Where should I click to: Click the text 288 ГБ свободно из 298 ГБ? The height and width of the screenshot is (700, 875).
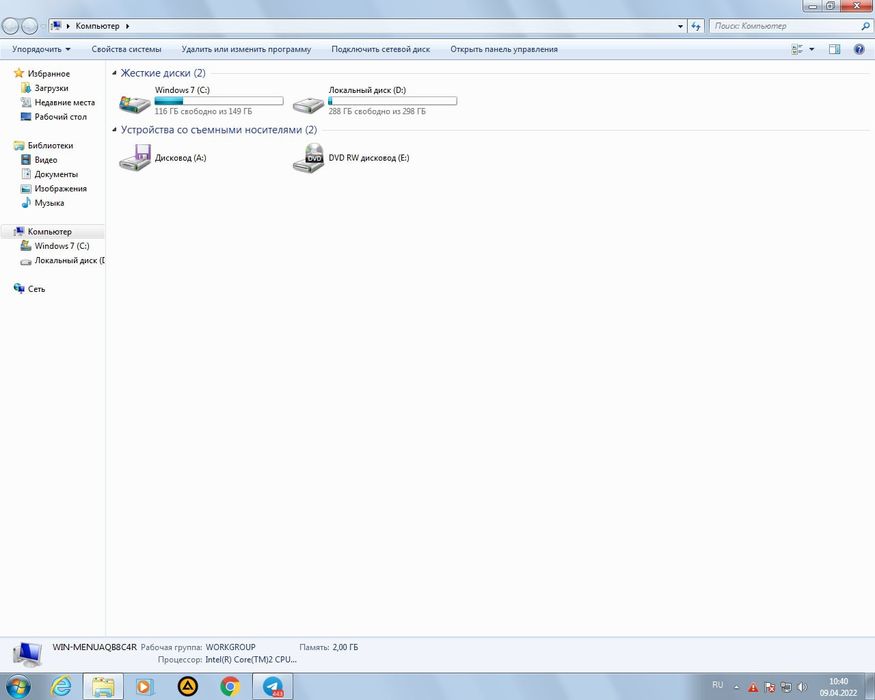pyautogui.click(x=377, y=111)
